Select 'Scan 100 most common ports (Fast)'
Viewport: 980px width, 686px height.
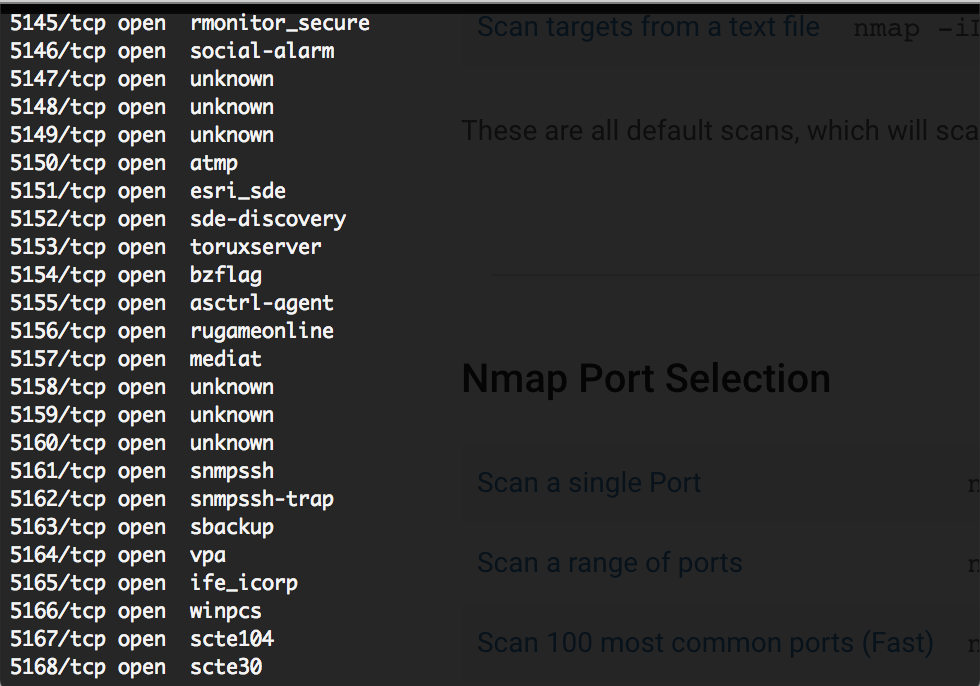point(705,643)
